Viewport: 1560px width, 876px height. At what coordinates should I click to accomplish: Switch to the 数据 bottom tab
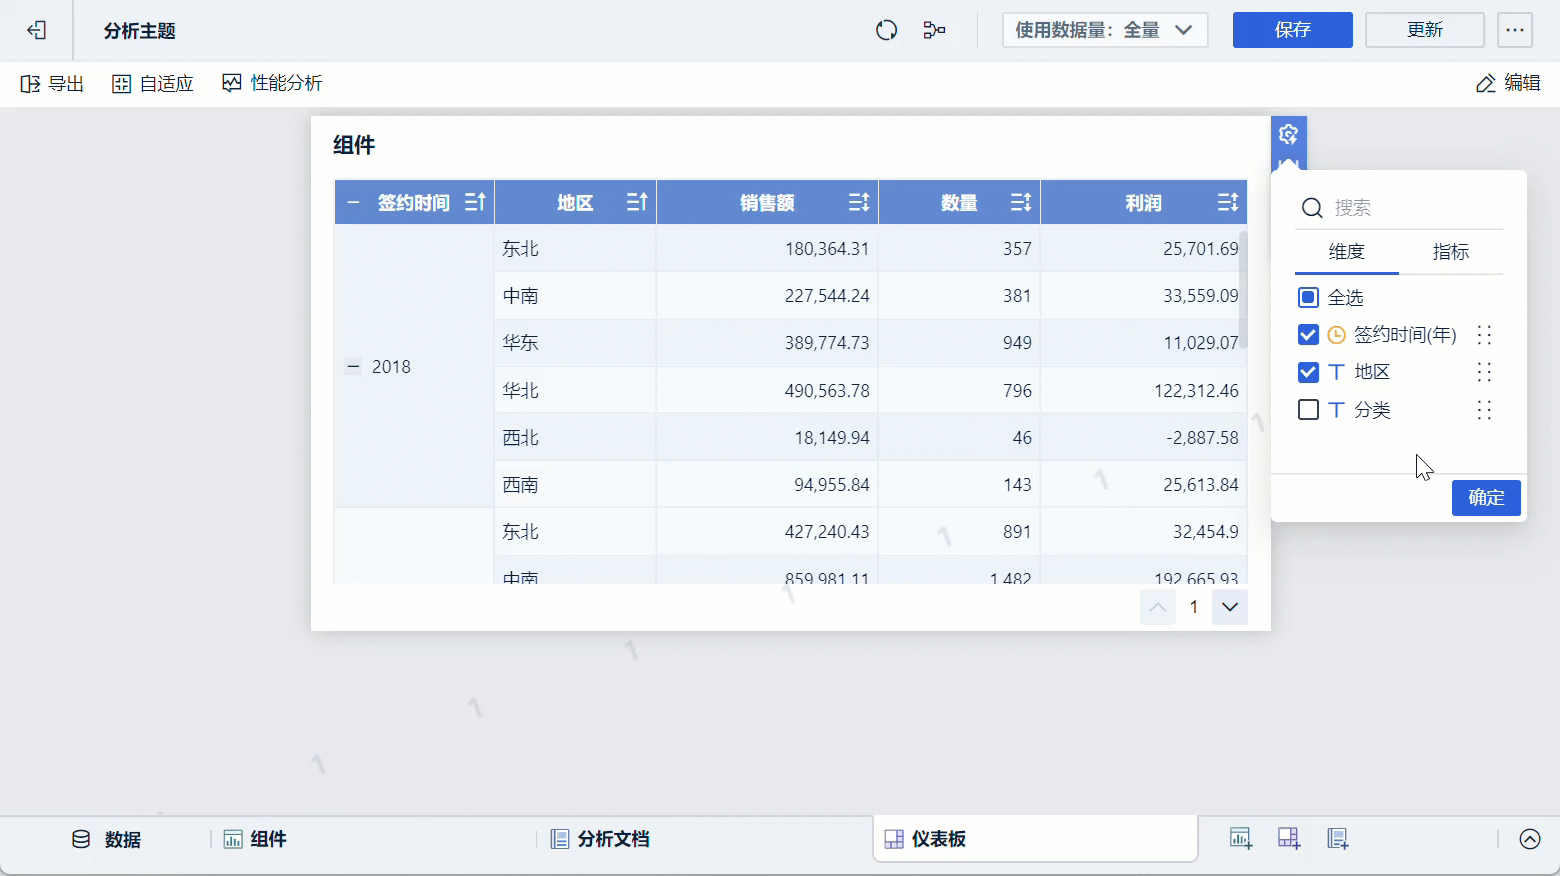[x=107, y=839]
